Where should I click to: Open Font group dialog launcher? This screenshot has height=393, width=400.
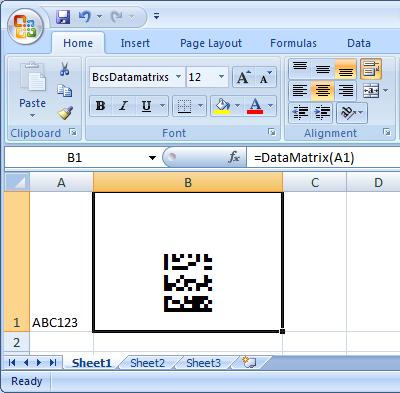click(272, 133)
